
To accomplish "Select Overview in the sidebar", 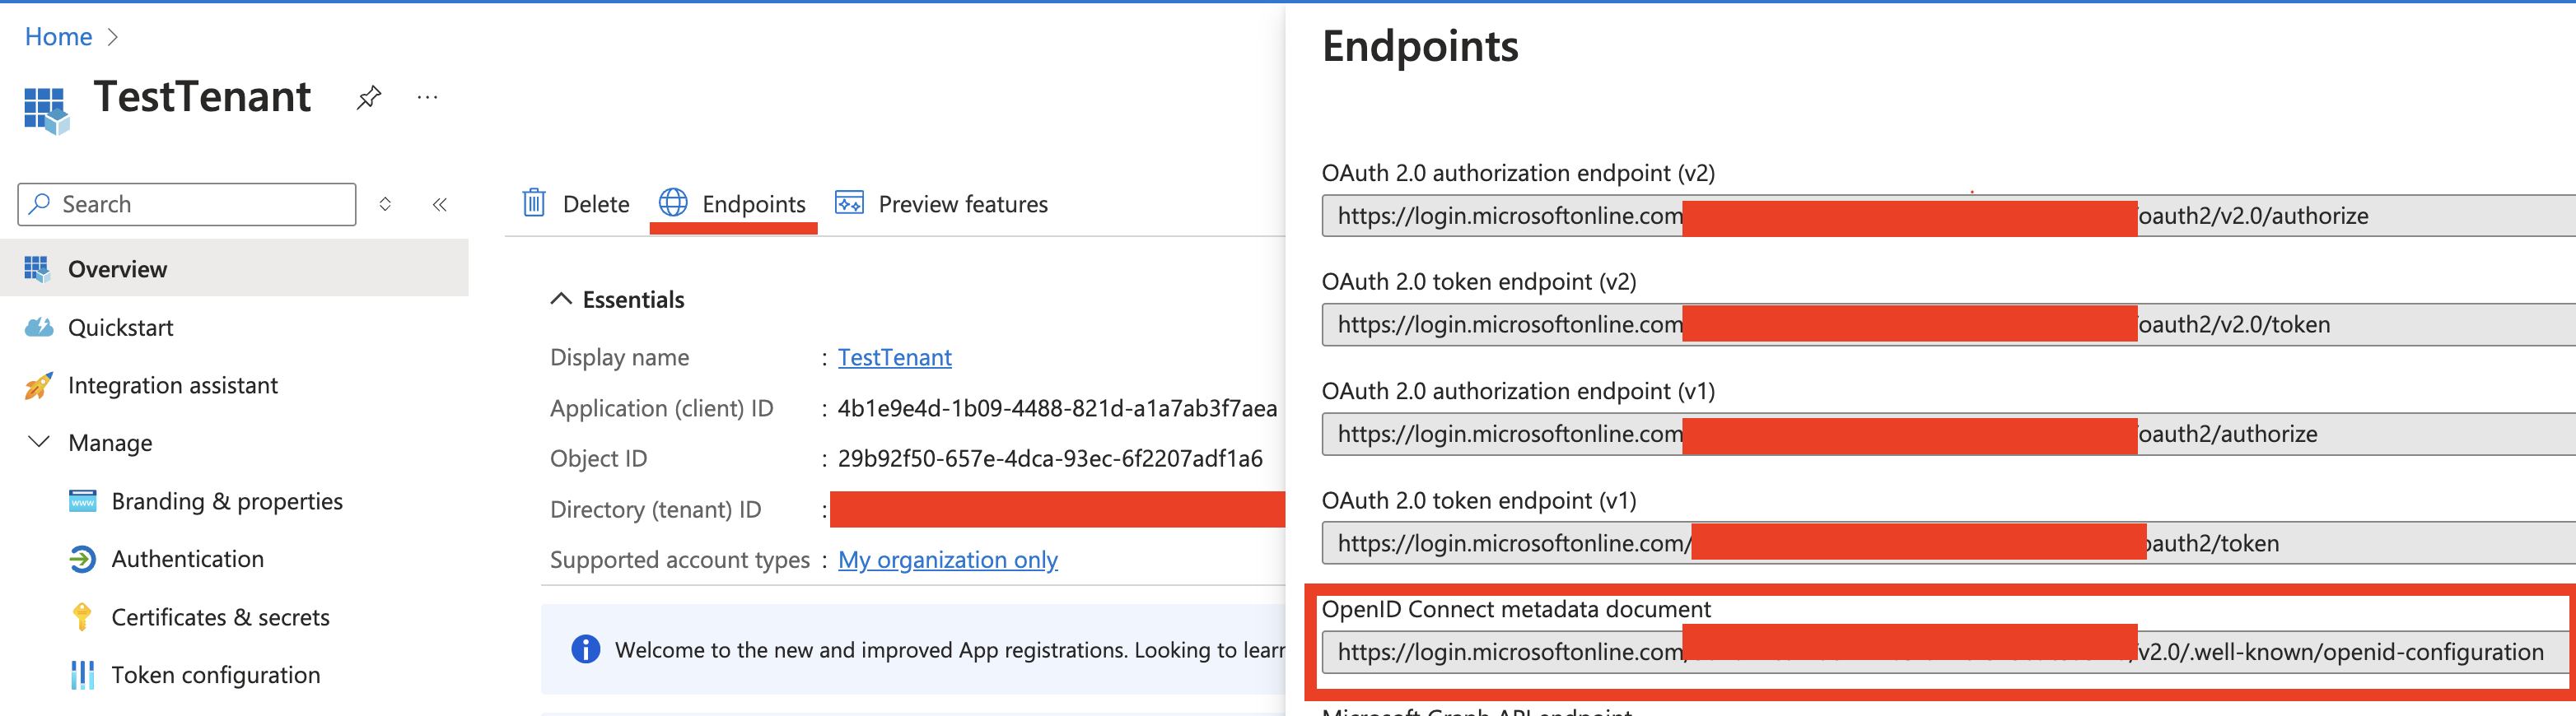I will [234, 268].
